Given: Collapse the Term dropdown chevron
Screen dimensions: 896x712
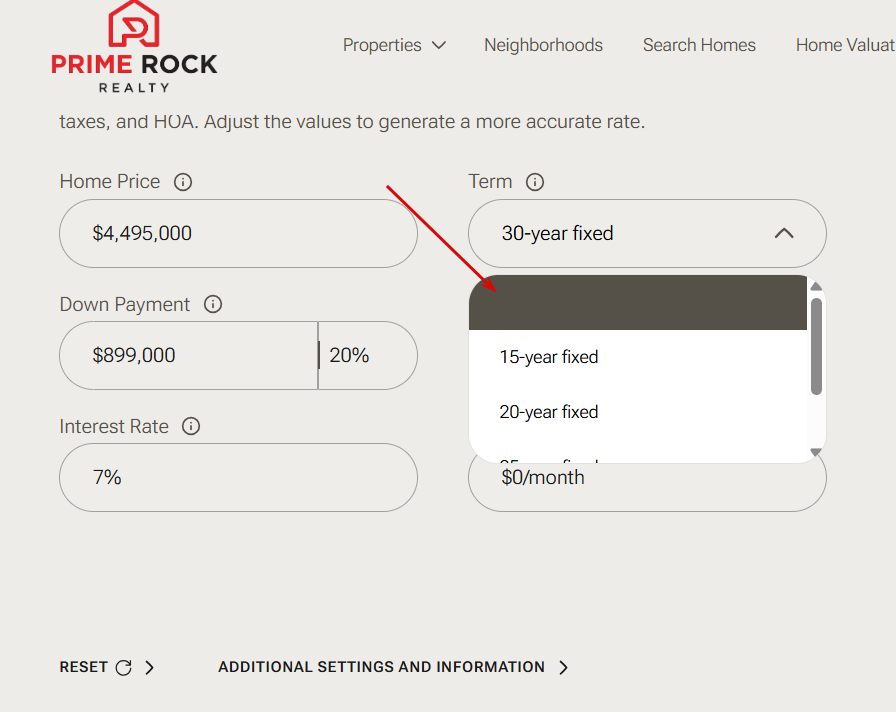Looking at the screenshot, I should click(784, 233).
